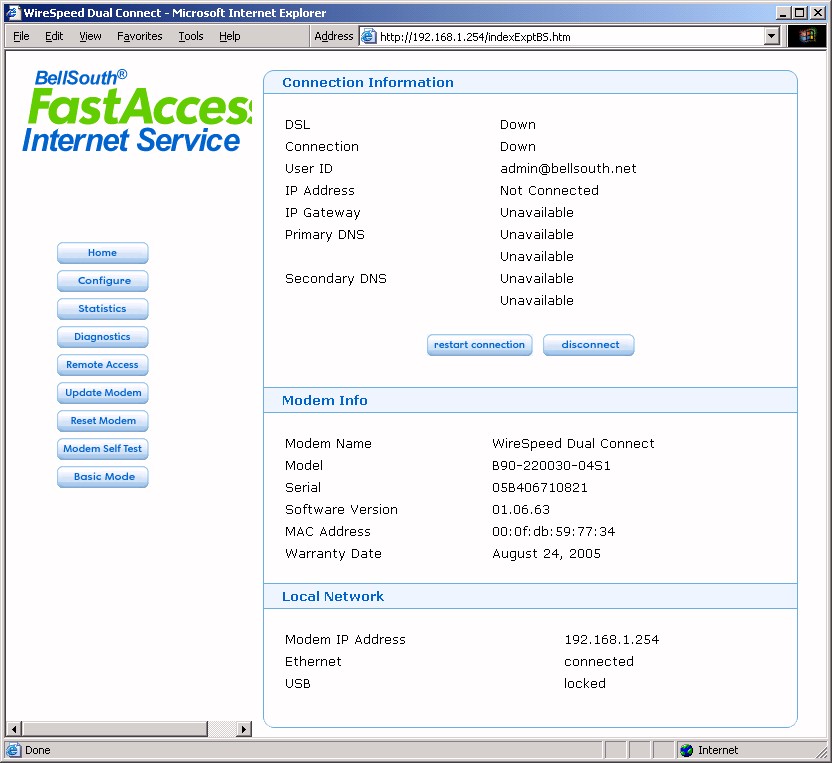Click the IP Address value Not Connected

pos(549,190)
